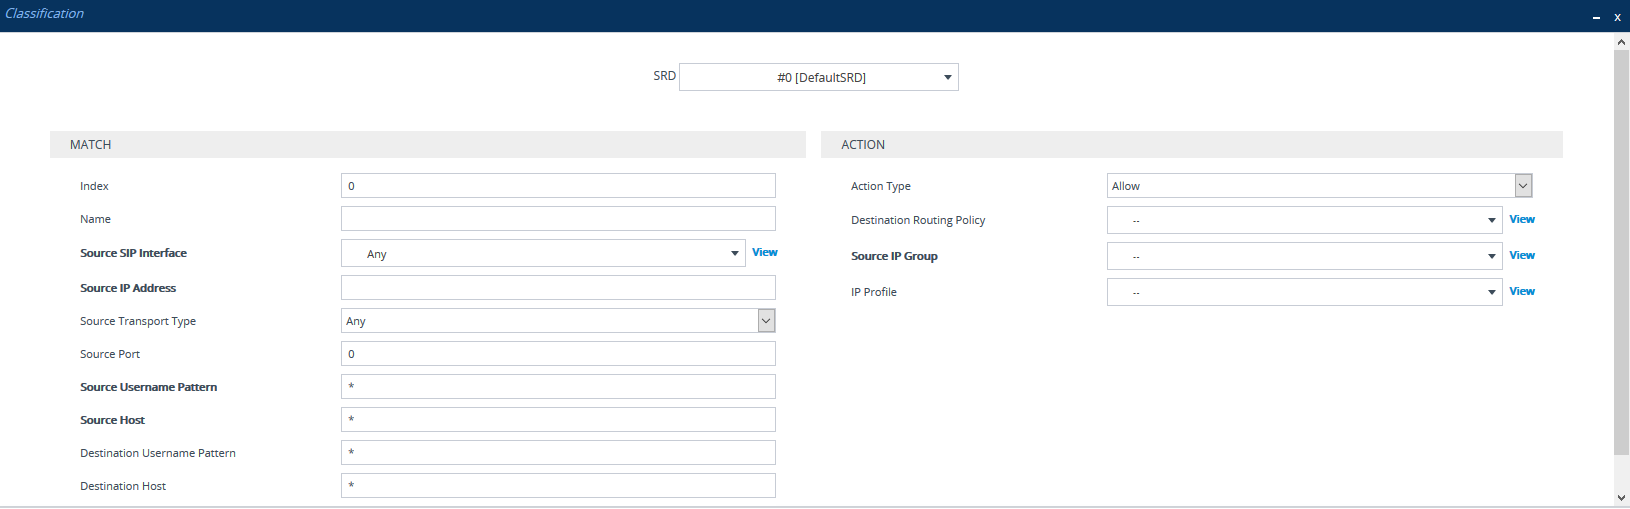Open the Source Transport Type dropdown

pyautogui.click(x=557, y=321)
